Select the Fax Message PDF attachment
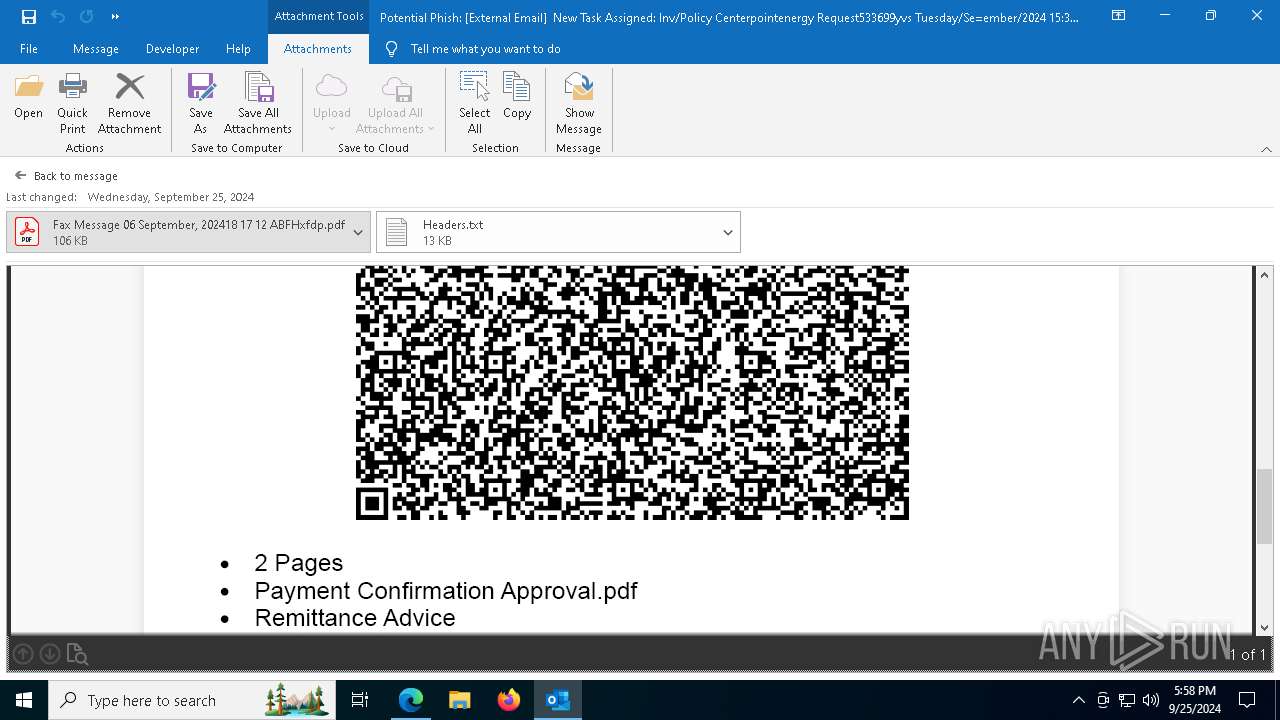Viewport: 1280px width, 720px height. tap(188, 232)
